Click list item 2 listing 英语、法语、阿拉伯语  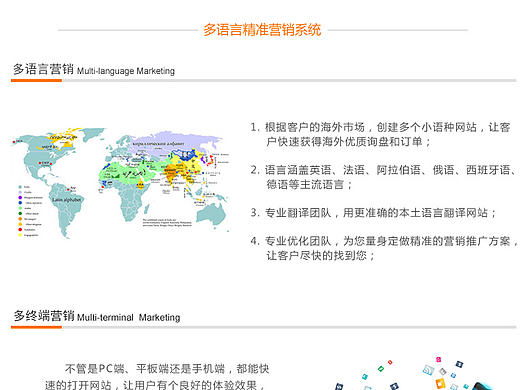click(383, 177)
